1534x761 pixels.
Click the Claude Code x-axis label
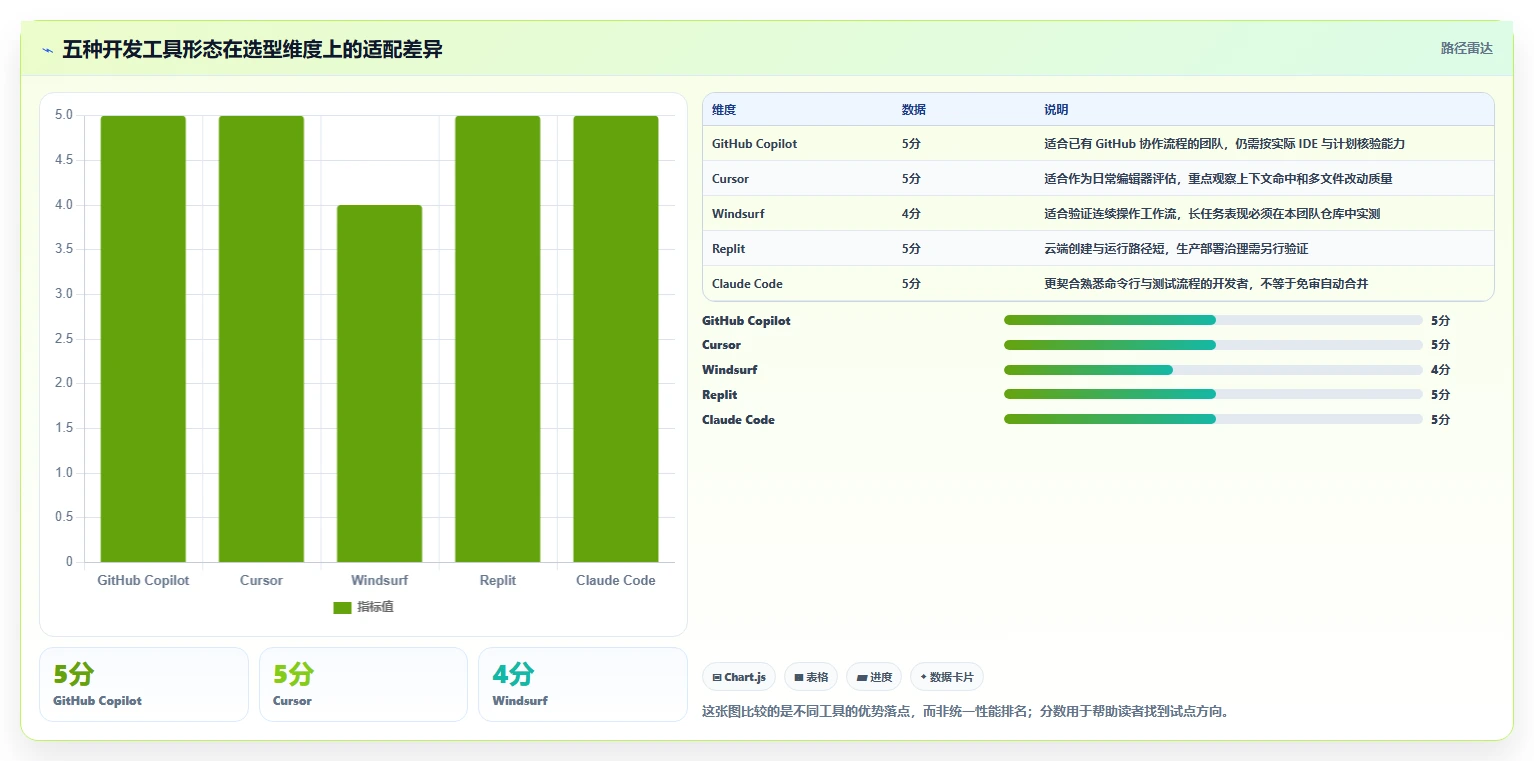616,580
